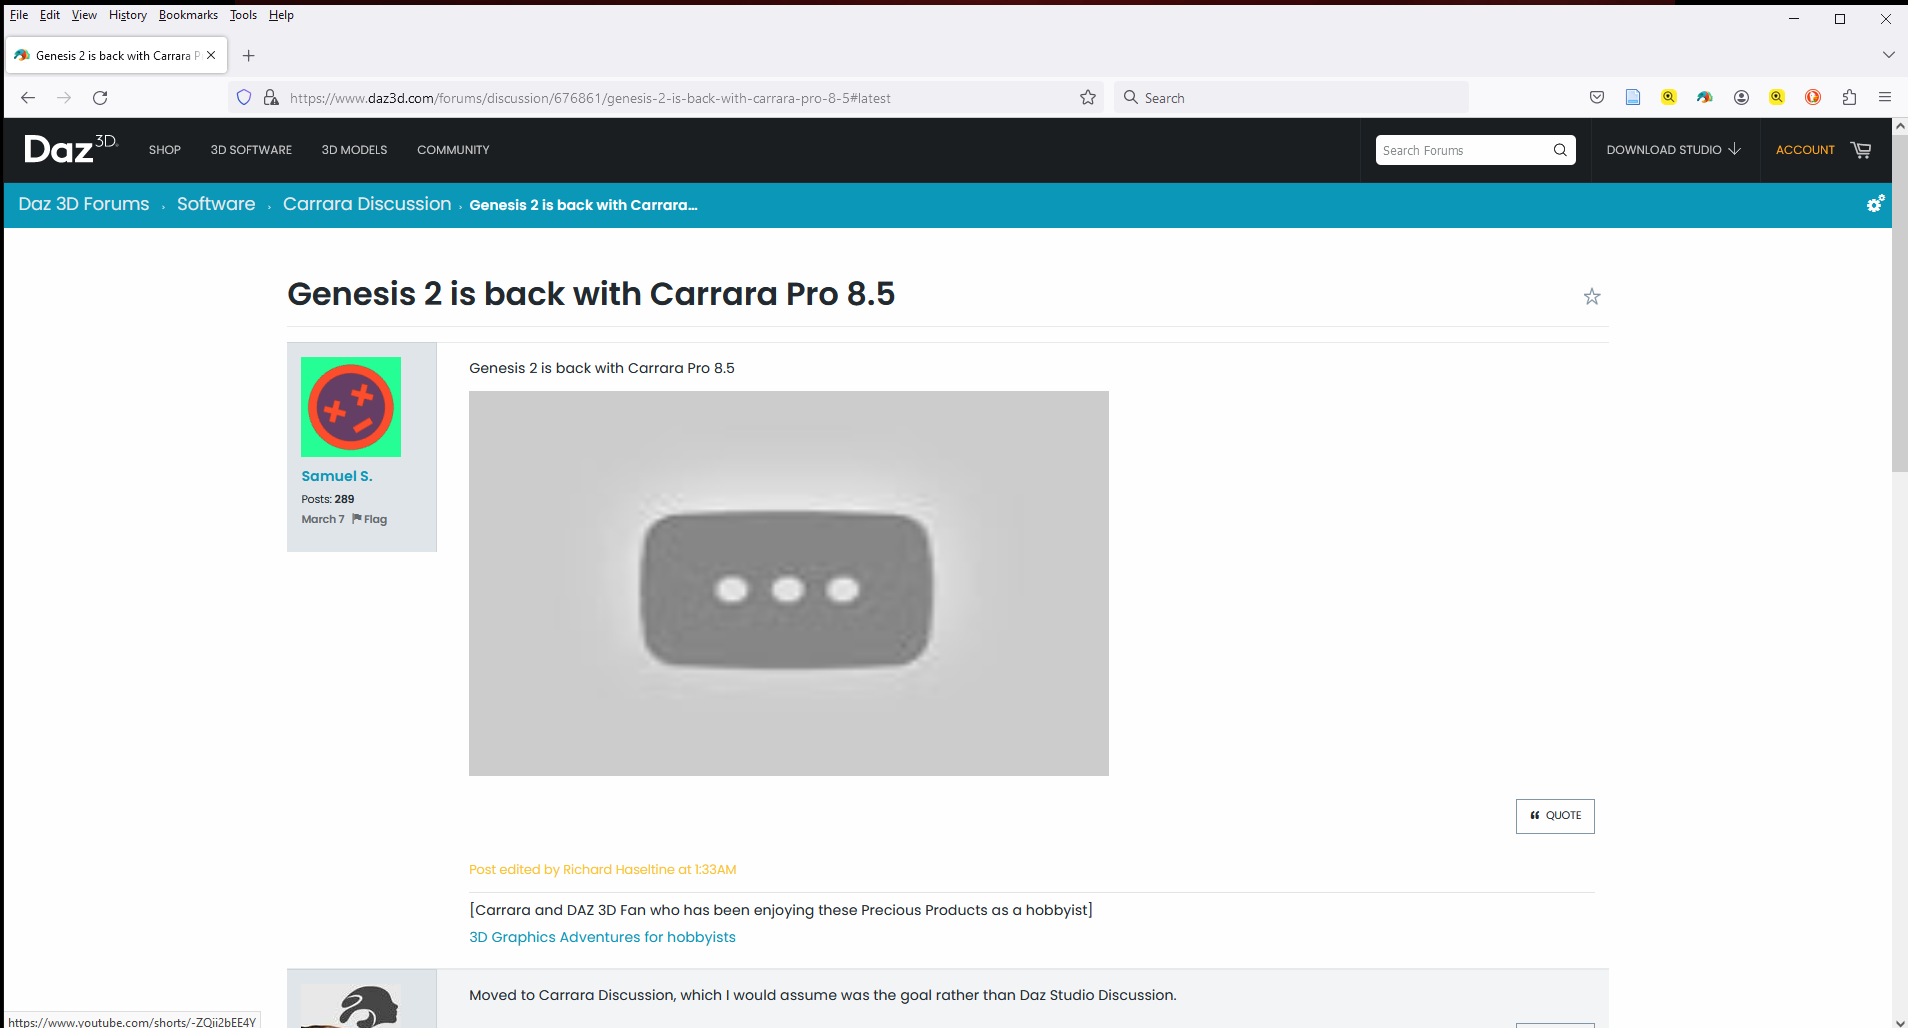This screenshot has height=1028, width=1908.
Task: Close the Genesis 2 browser tab
Action: pyautogui.click(x=211, y=55)
